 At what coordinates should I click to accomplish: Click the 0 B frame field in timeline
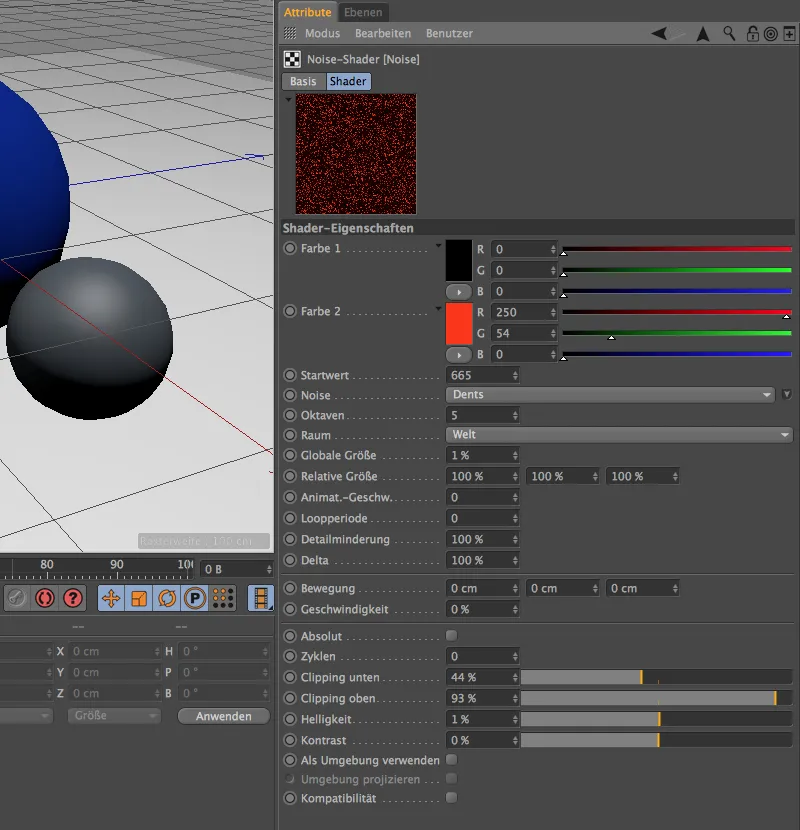coord(236,570)
